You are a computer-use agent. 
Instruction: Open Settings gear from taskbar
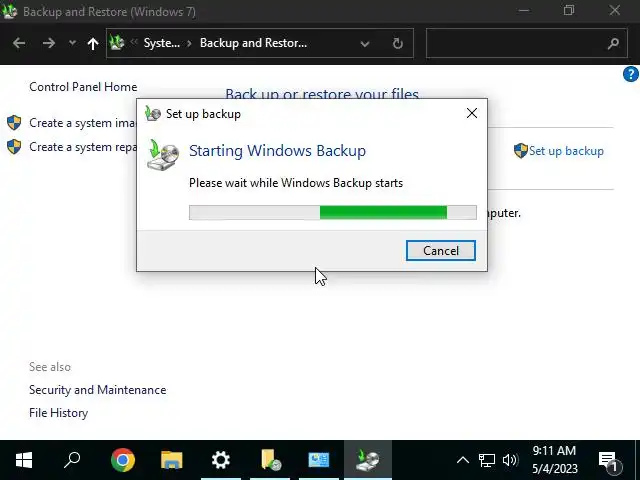[221, 460]
